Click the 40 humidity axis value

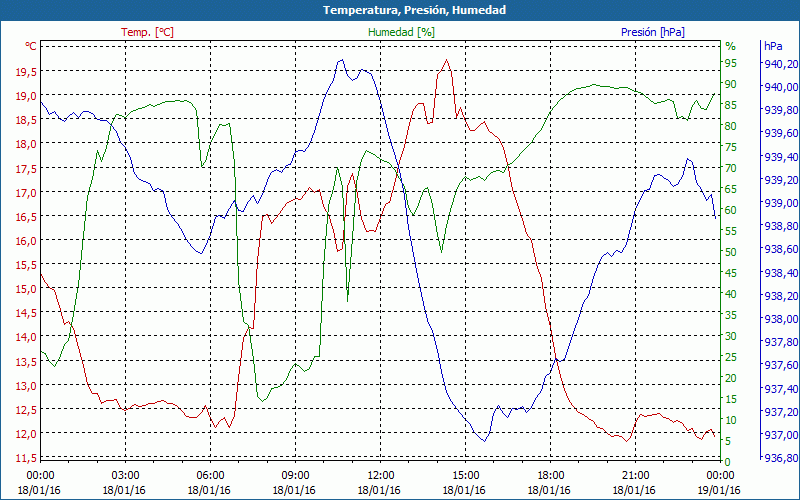coord(731,294)
